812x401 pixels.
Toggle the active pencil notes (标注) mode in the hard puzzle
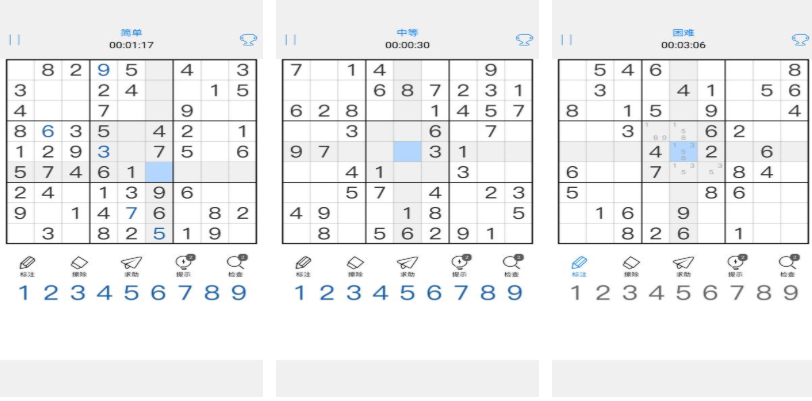579,265
